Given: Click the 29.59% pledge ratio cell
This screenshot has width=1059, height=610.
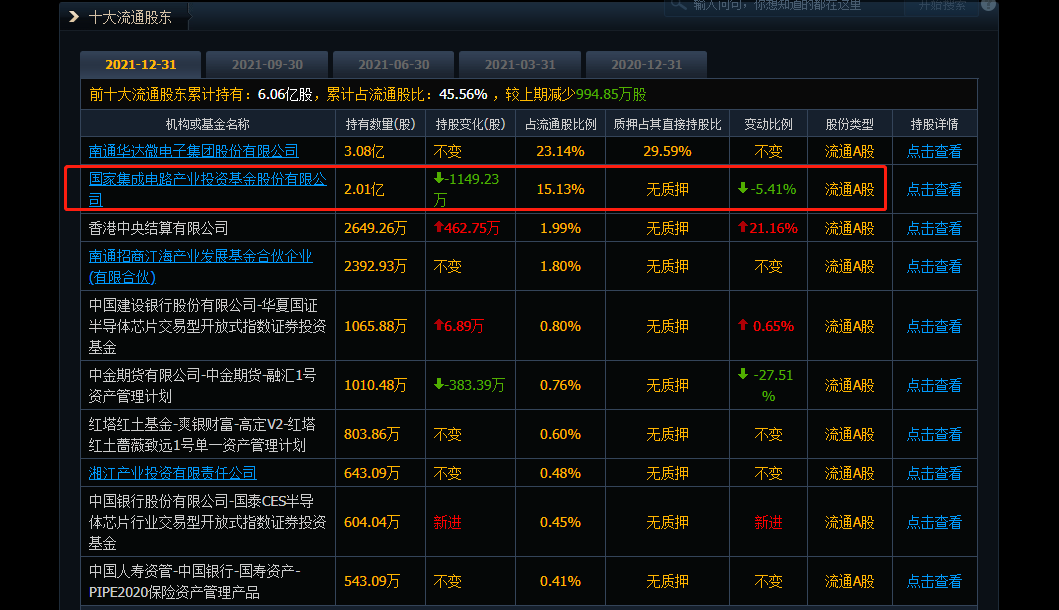Looking at the screenshot, I should 667,151.
